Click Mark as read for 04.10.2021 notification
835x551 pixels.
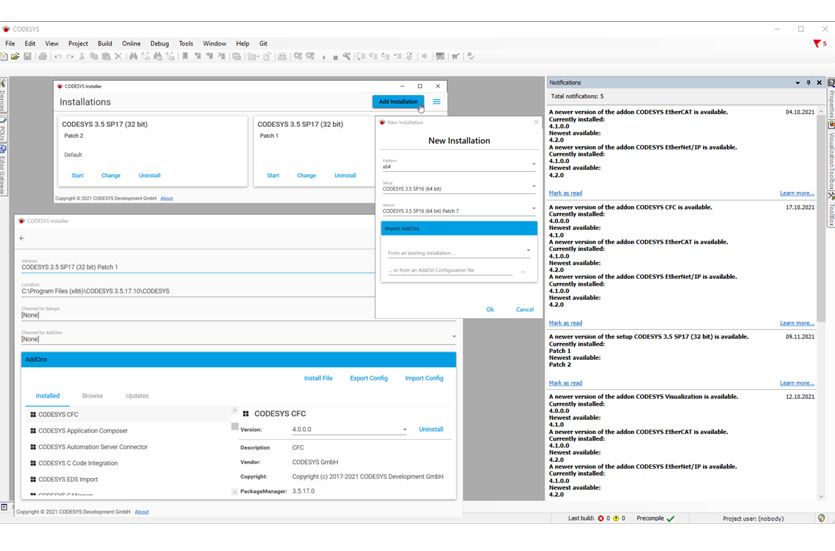point(566,194)
